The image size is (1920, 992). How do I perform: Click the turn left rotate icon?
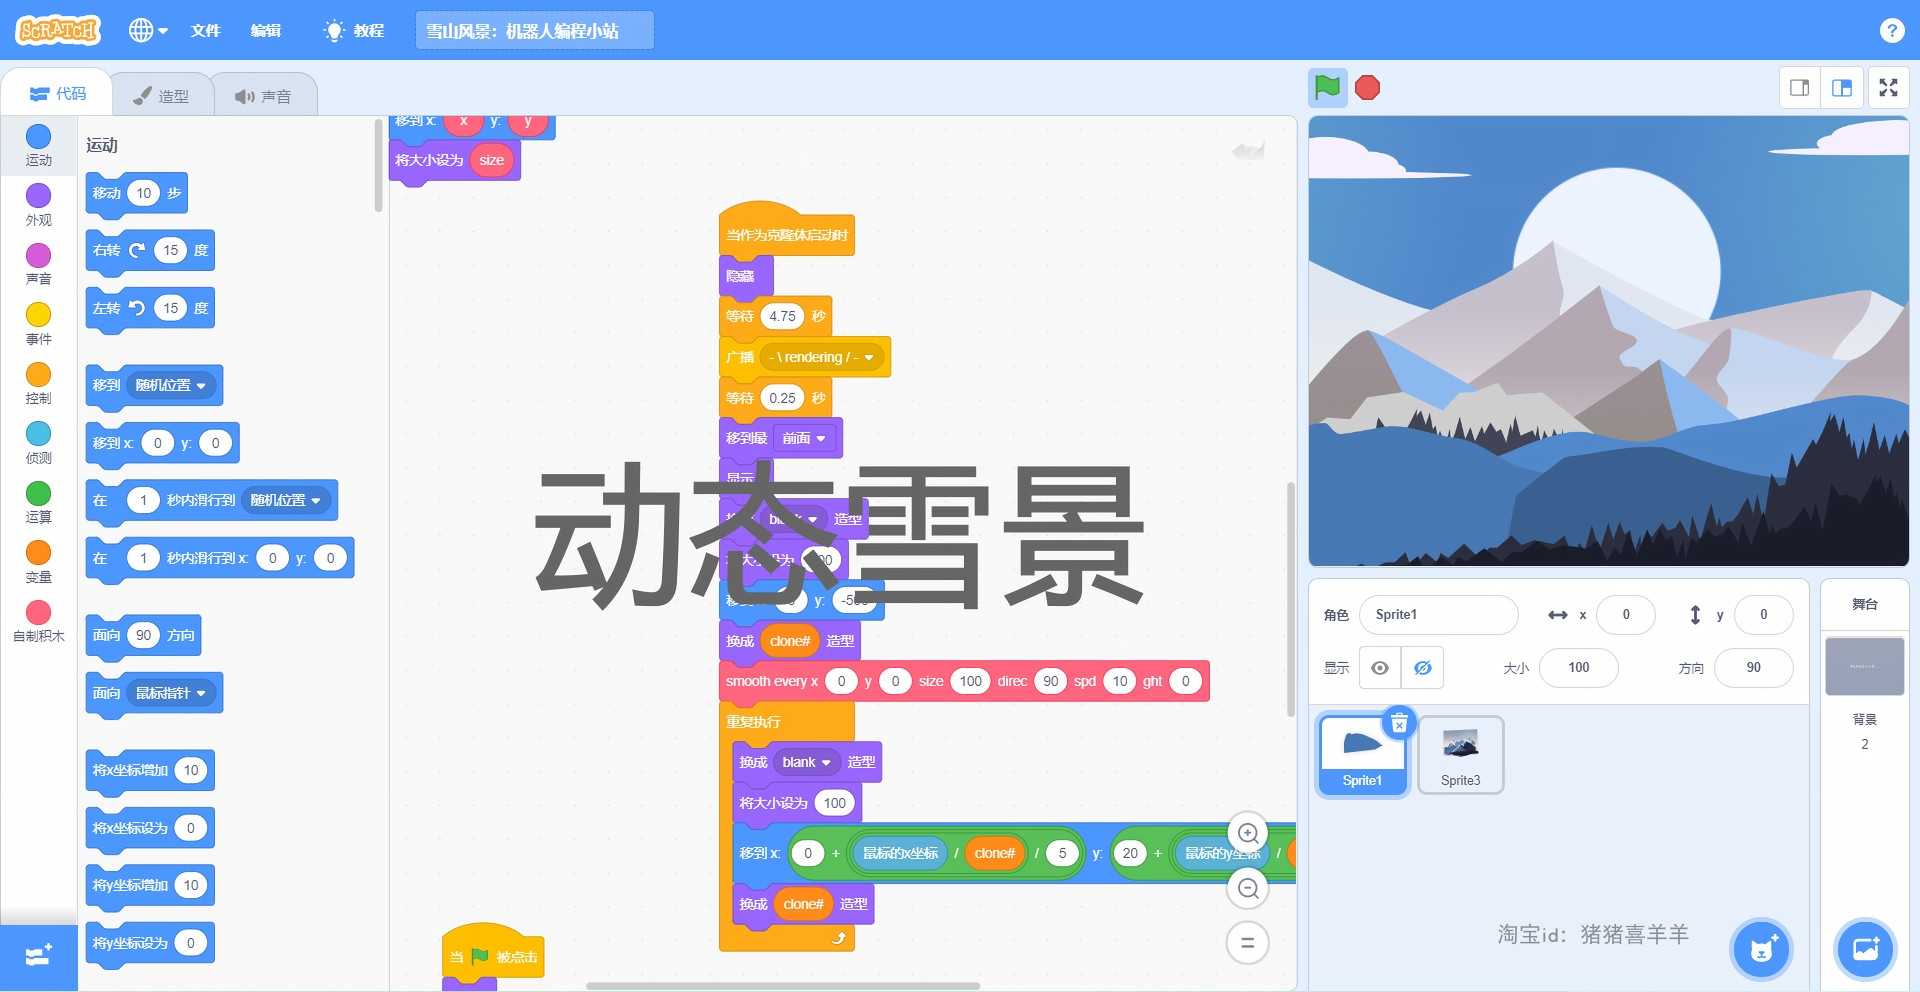pos(137,308)
